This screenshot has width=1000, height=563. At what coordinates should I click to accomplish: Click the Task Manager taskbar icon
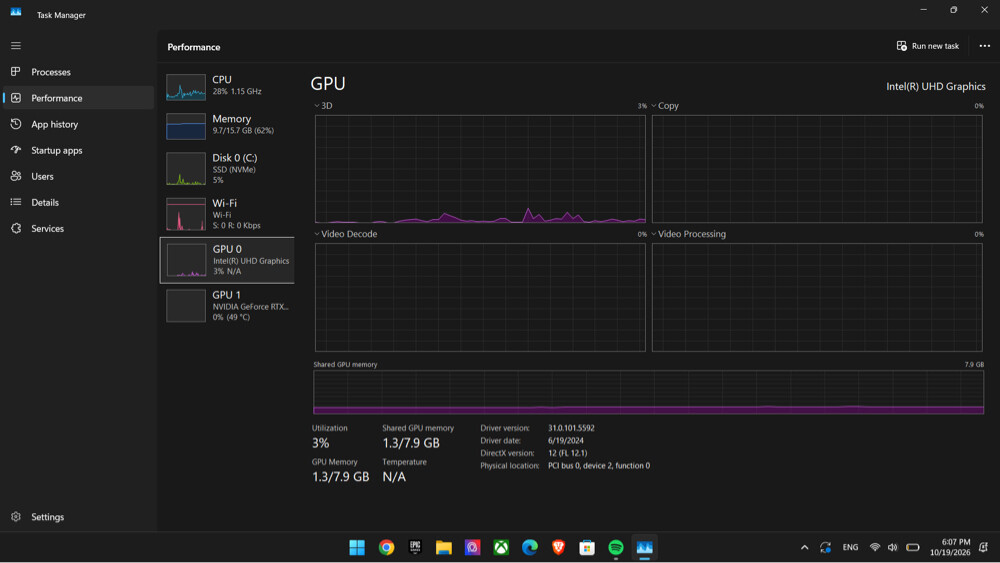(645, 548)
